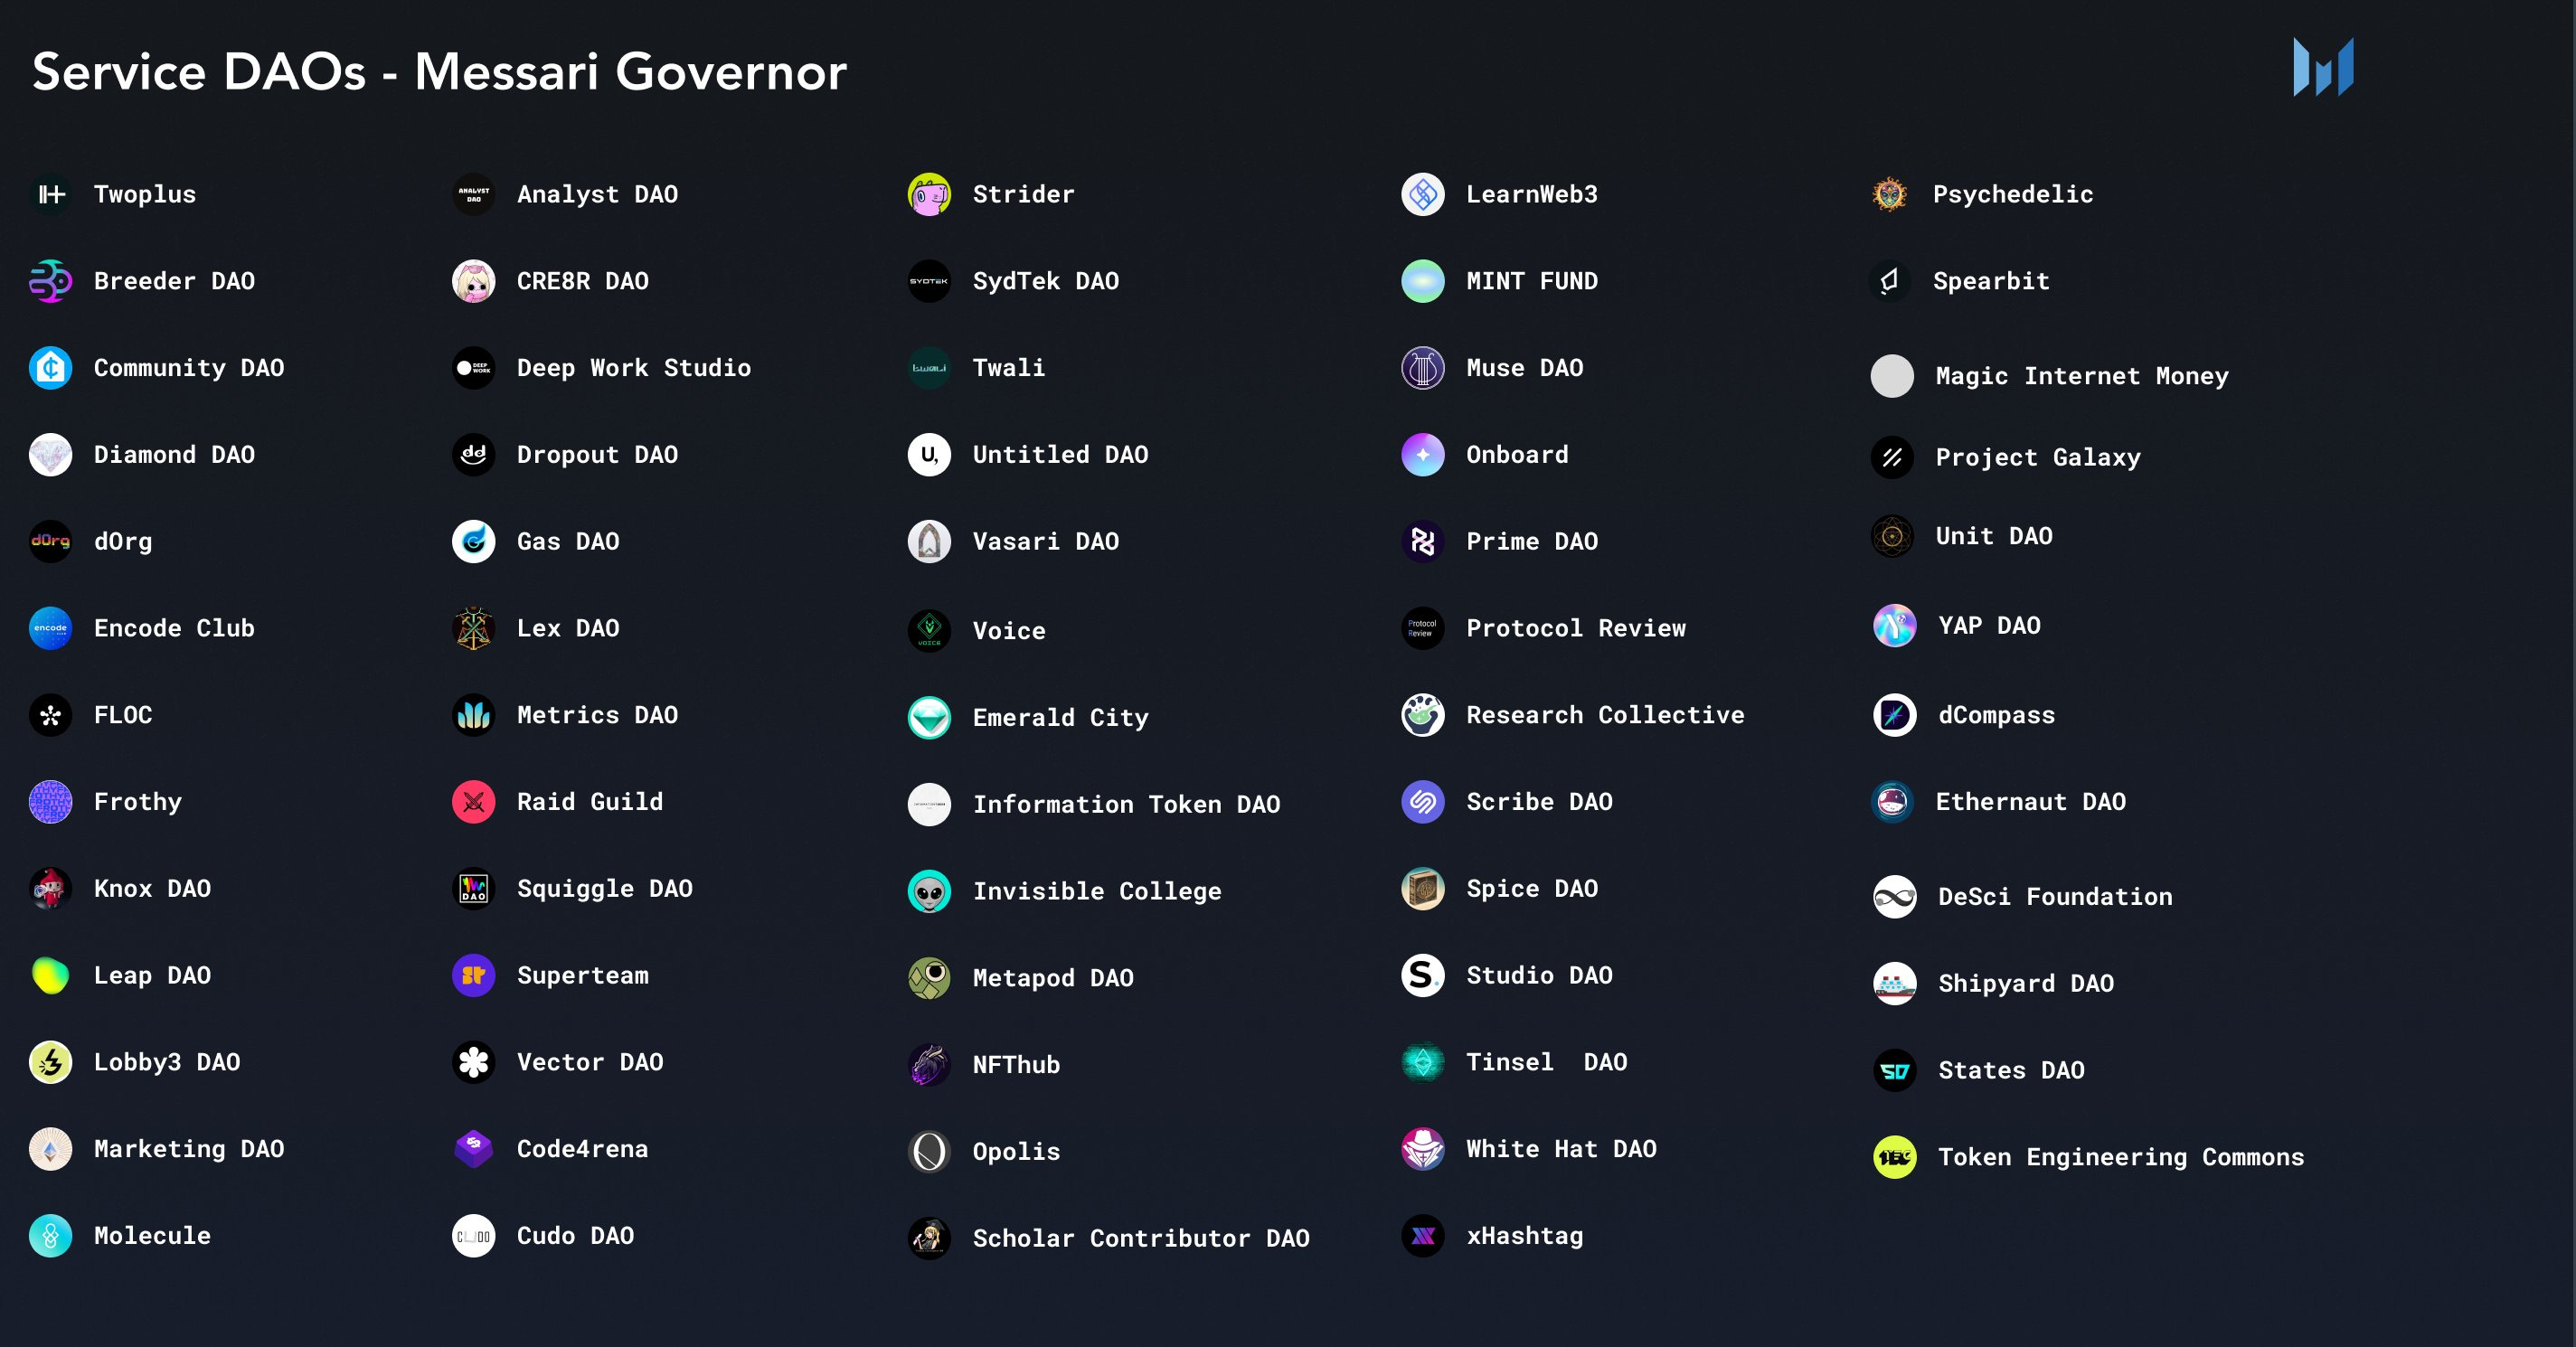Click the Community DAO blue logo icon

pyautogui.click(x=50, y=368)
